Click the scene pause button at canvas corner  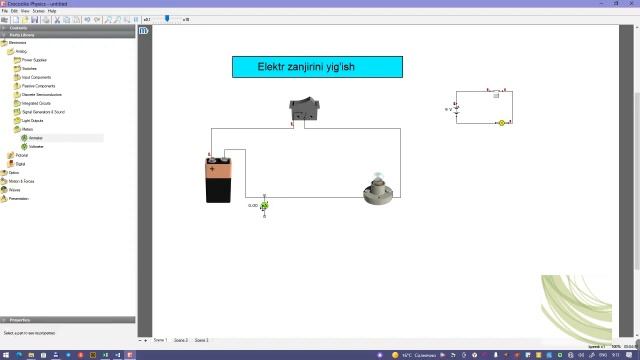pos(144,31)
